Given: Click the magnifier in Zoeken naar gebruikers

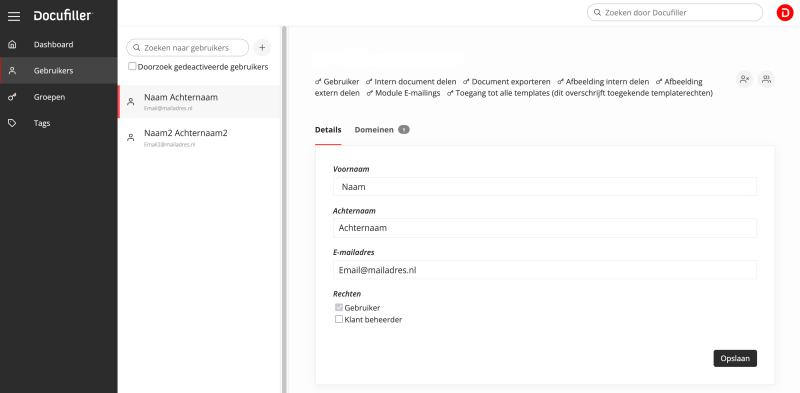Looking at the screenshot, I should click(137, 47).
